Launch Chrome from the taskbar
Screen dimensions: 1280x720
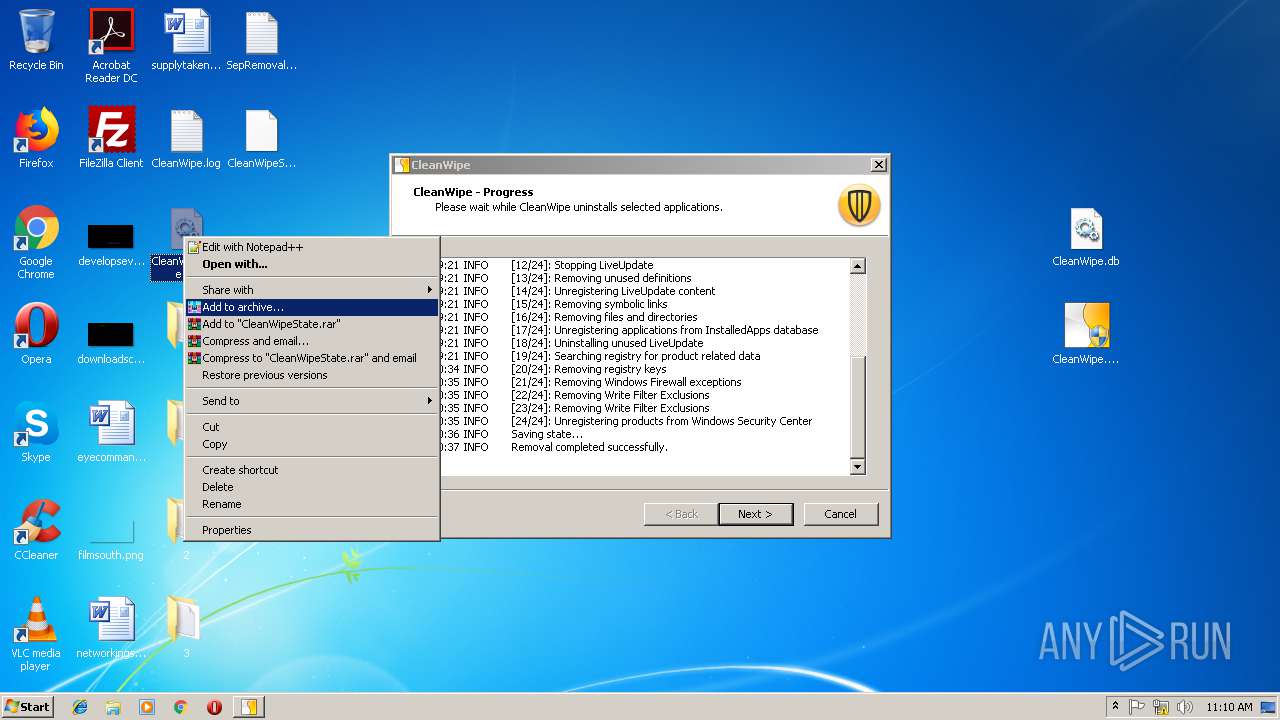pyautogui.click(x=181, y=707)
